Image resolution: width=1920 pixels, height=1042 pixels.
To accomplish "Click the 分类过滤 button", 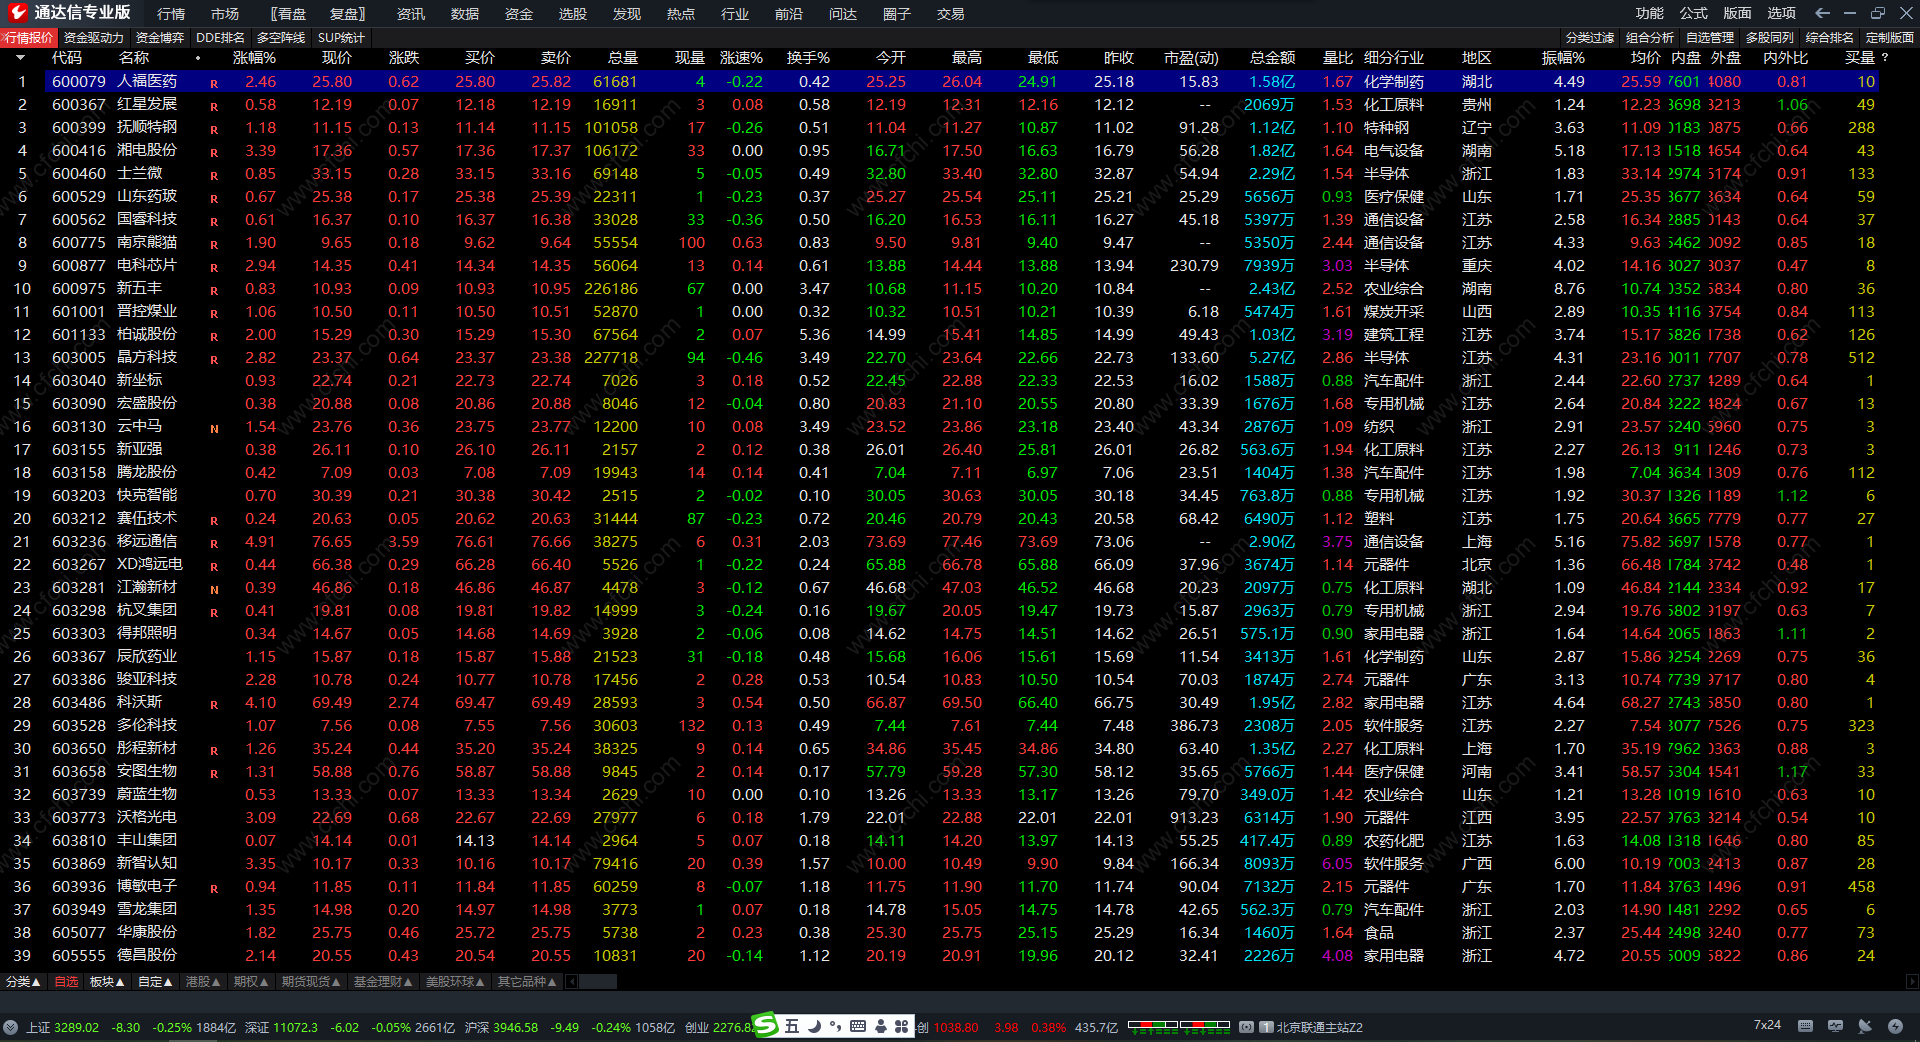I will coord(1590,38).
